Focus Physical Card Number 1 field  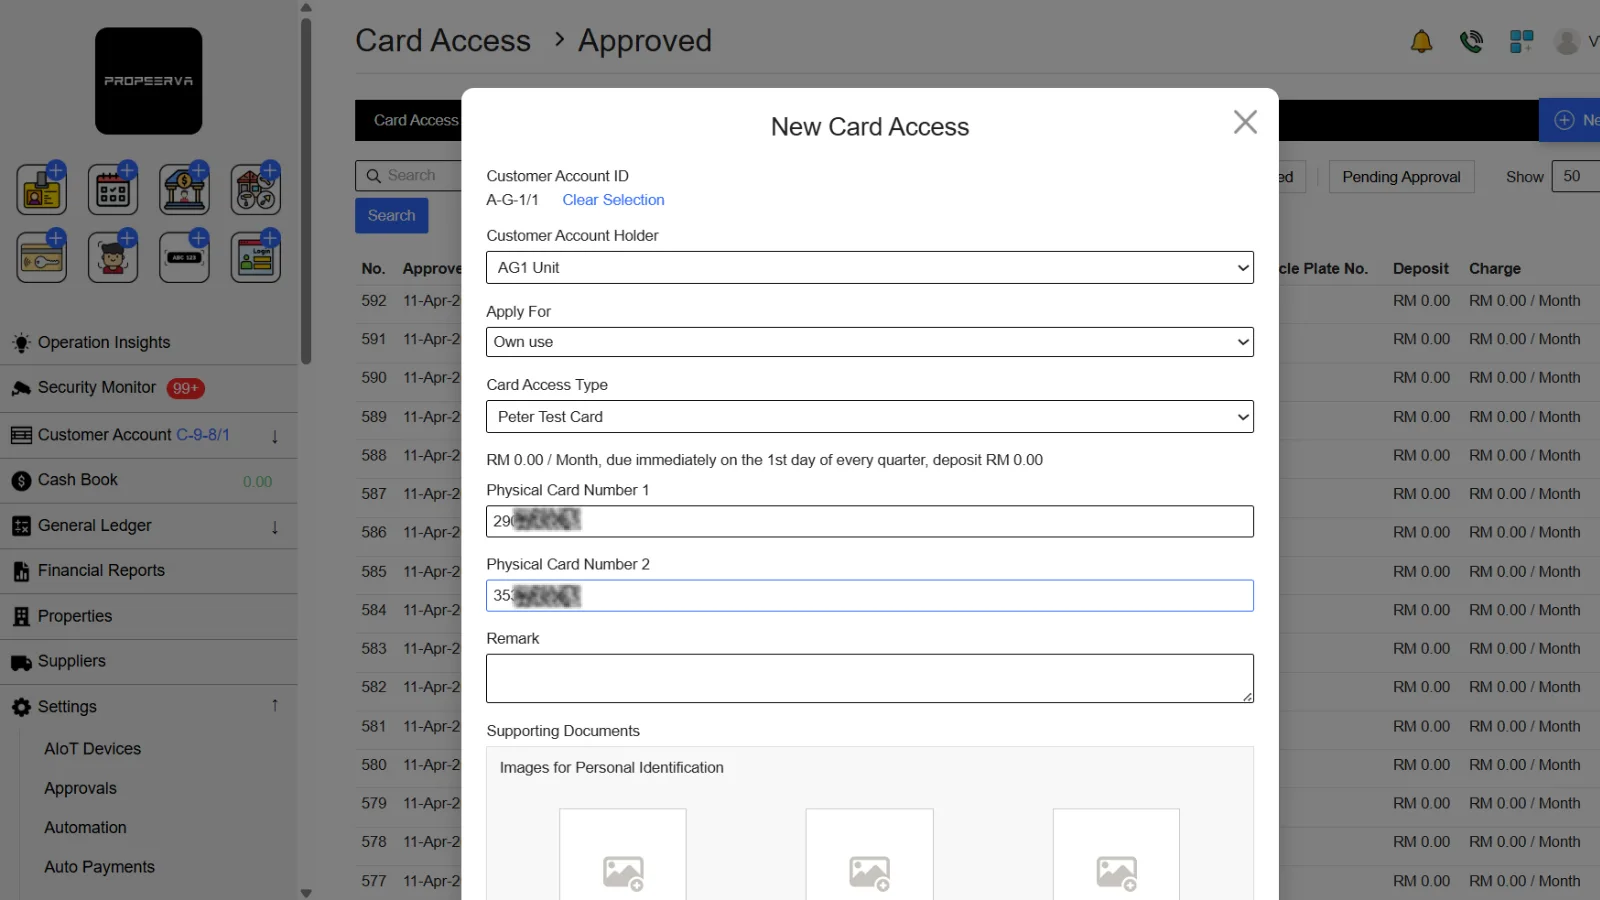(x=870, y=521)
